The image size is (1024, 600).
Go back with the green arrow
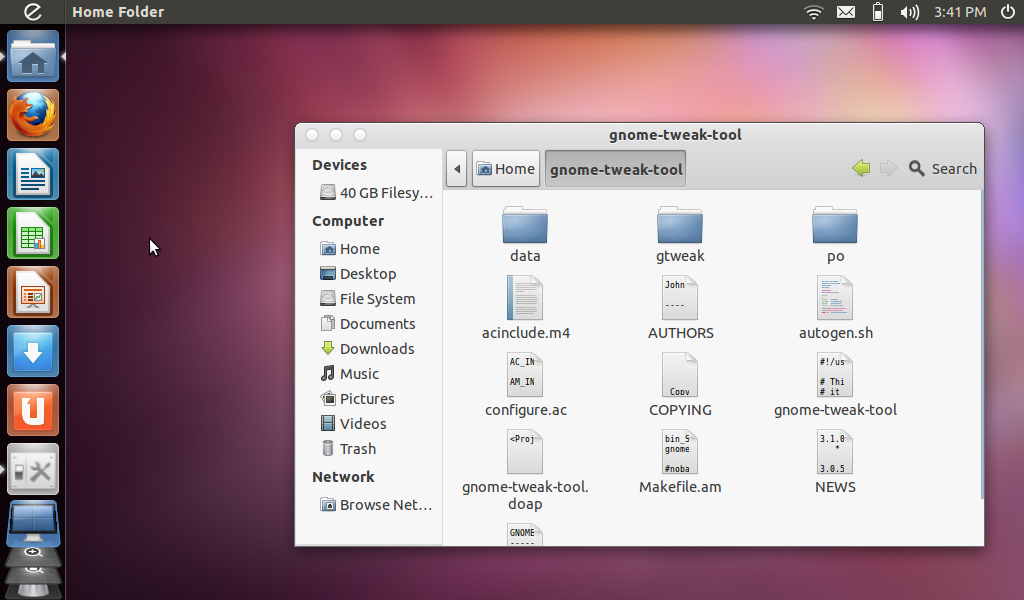coord(861,168)
